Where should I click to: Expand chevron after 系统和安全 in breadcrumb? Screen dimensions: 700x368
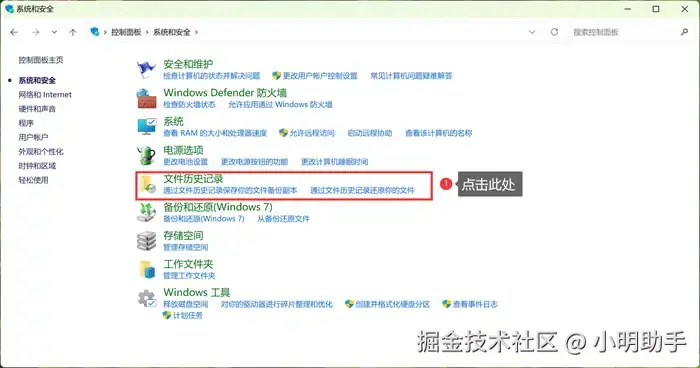click(196, 32)
